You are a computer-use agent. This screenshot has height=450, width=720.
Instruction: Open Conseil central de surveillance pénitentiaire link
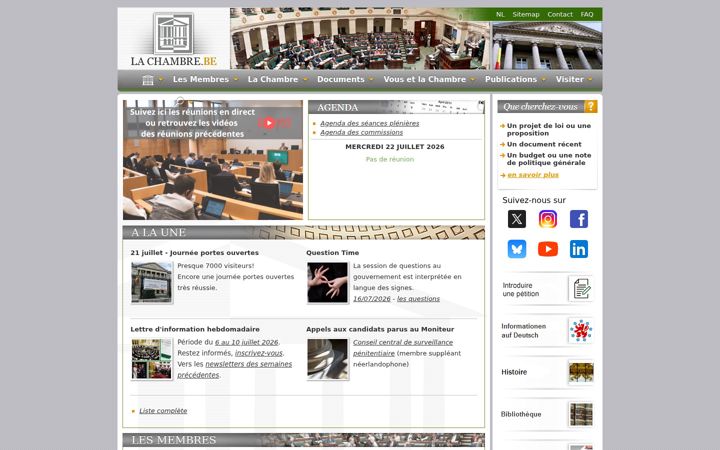tap(403, 348)
